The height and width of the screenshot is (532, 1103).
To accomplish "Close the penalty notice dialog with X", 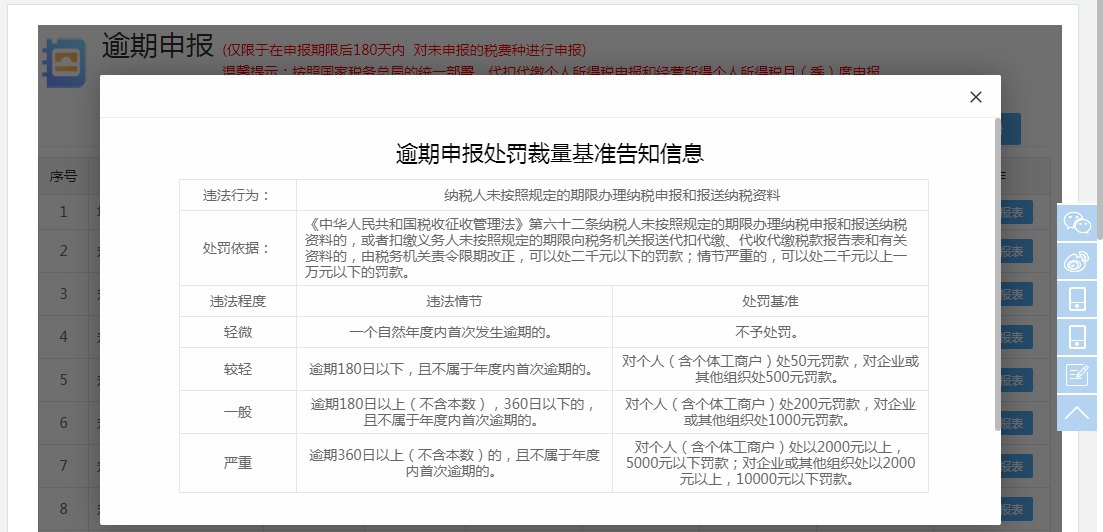I will pos(976,97).
